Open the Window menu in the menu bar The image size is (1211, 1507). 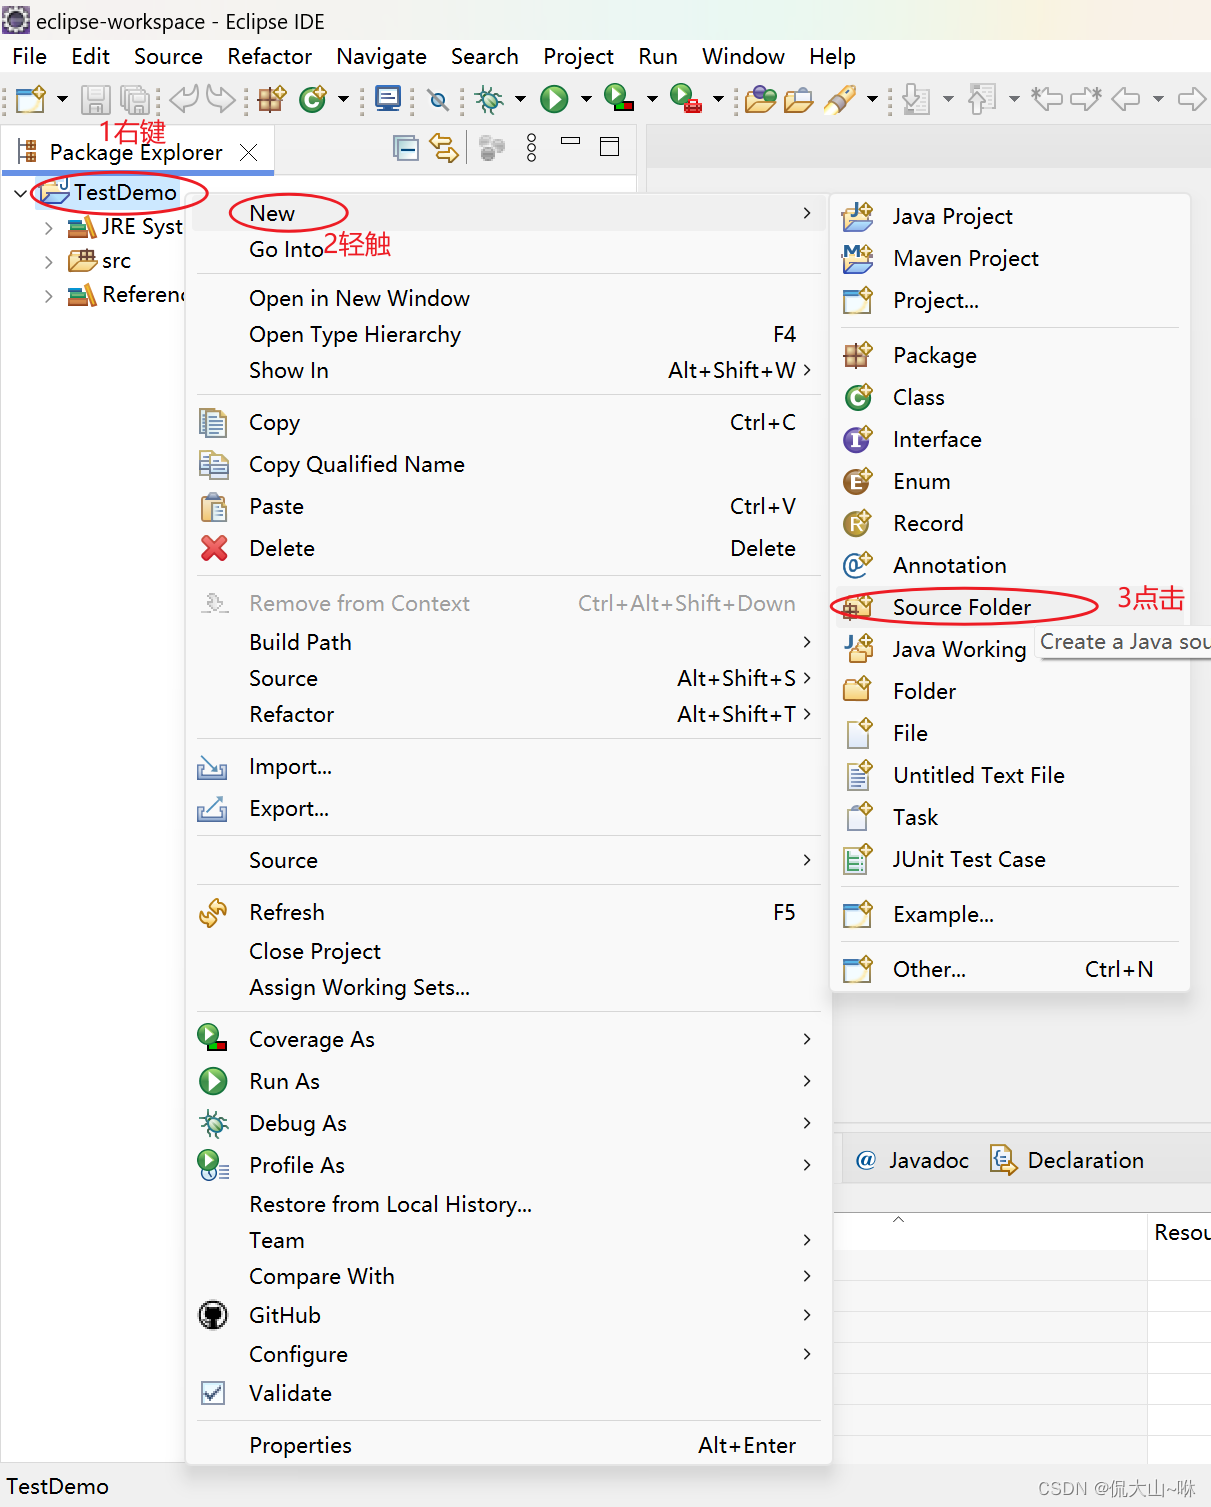point(743,57)
